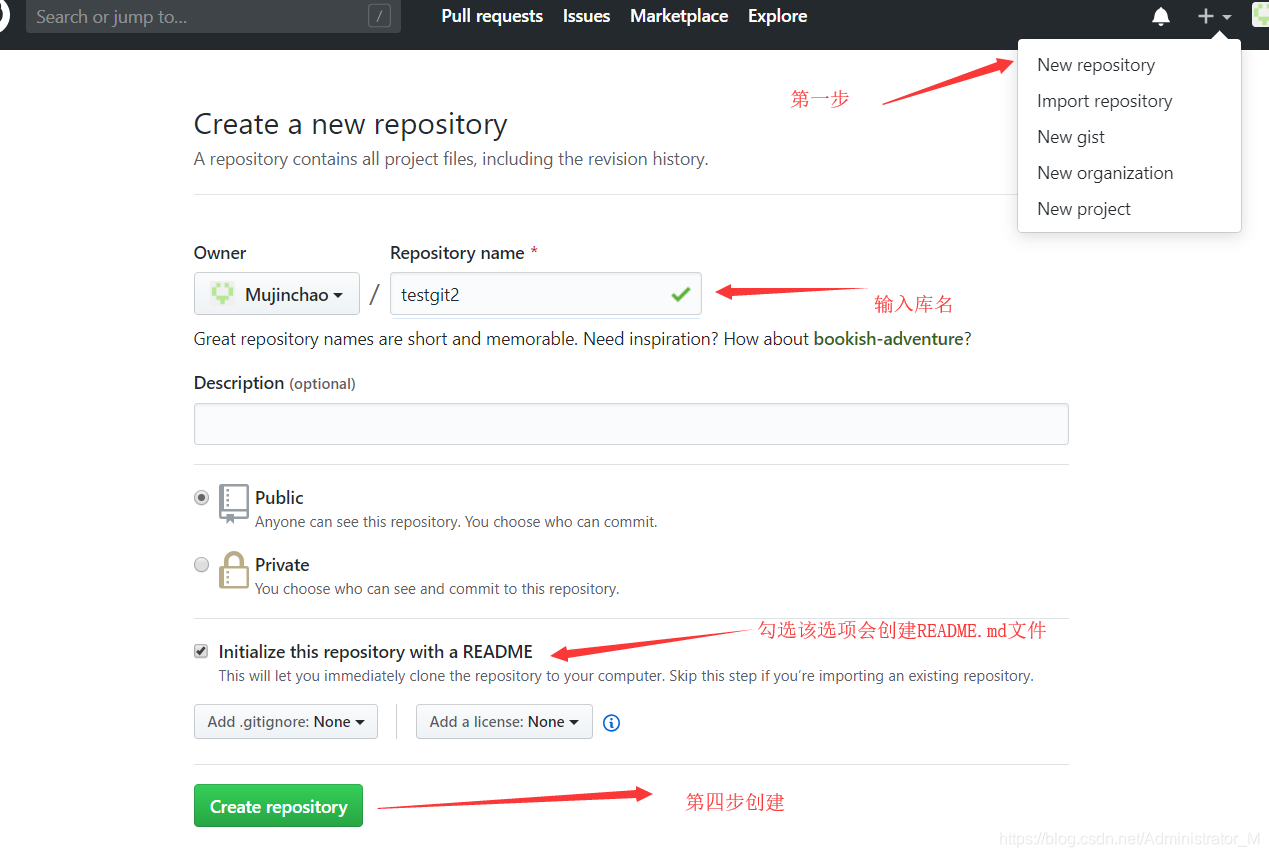Open the Add a license dropdown
The image size is (1269, 857).
coord(504,722)
